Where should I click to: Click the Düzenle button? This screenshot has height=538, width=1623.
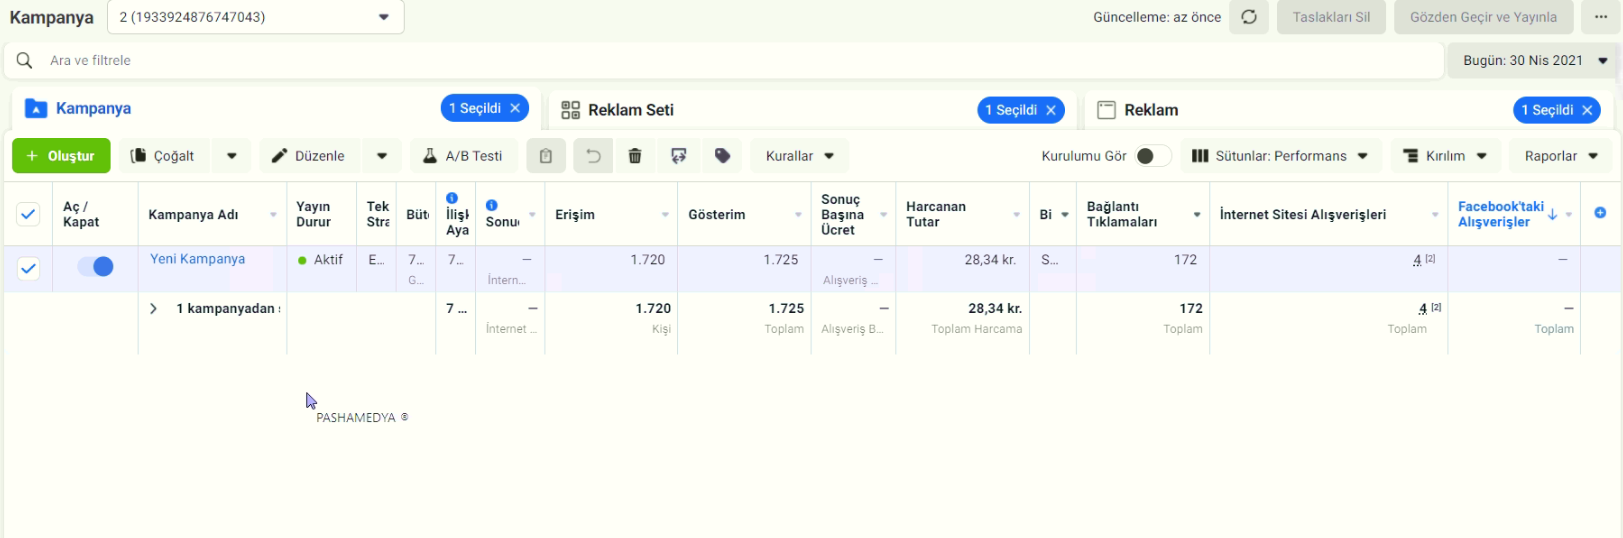pos(310,156)
